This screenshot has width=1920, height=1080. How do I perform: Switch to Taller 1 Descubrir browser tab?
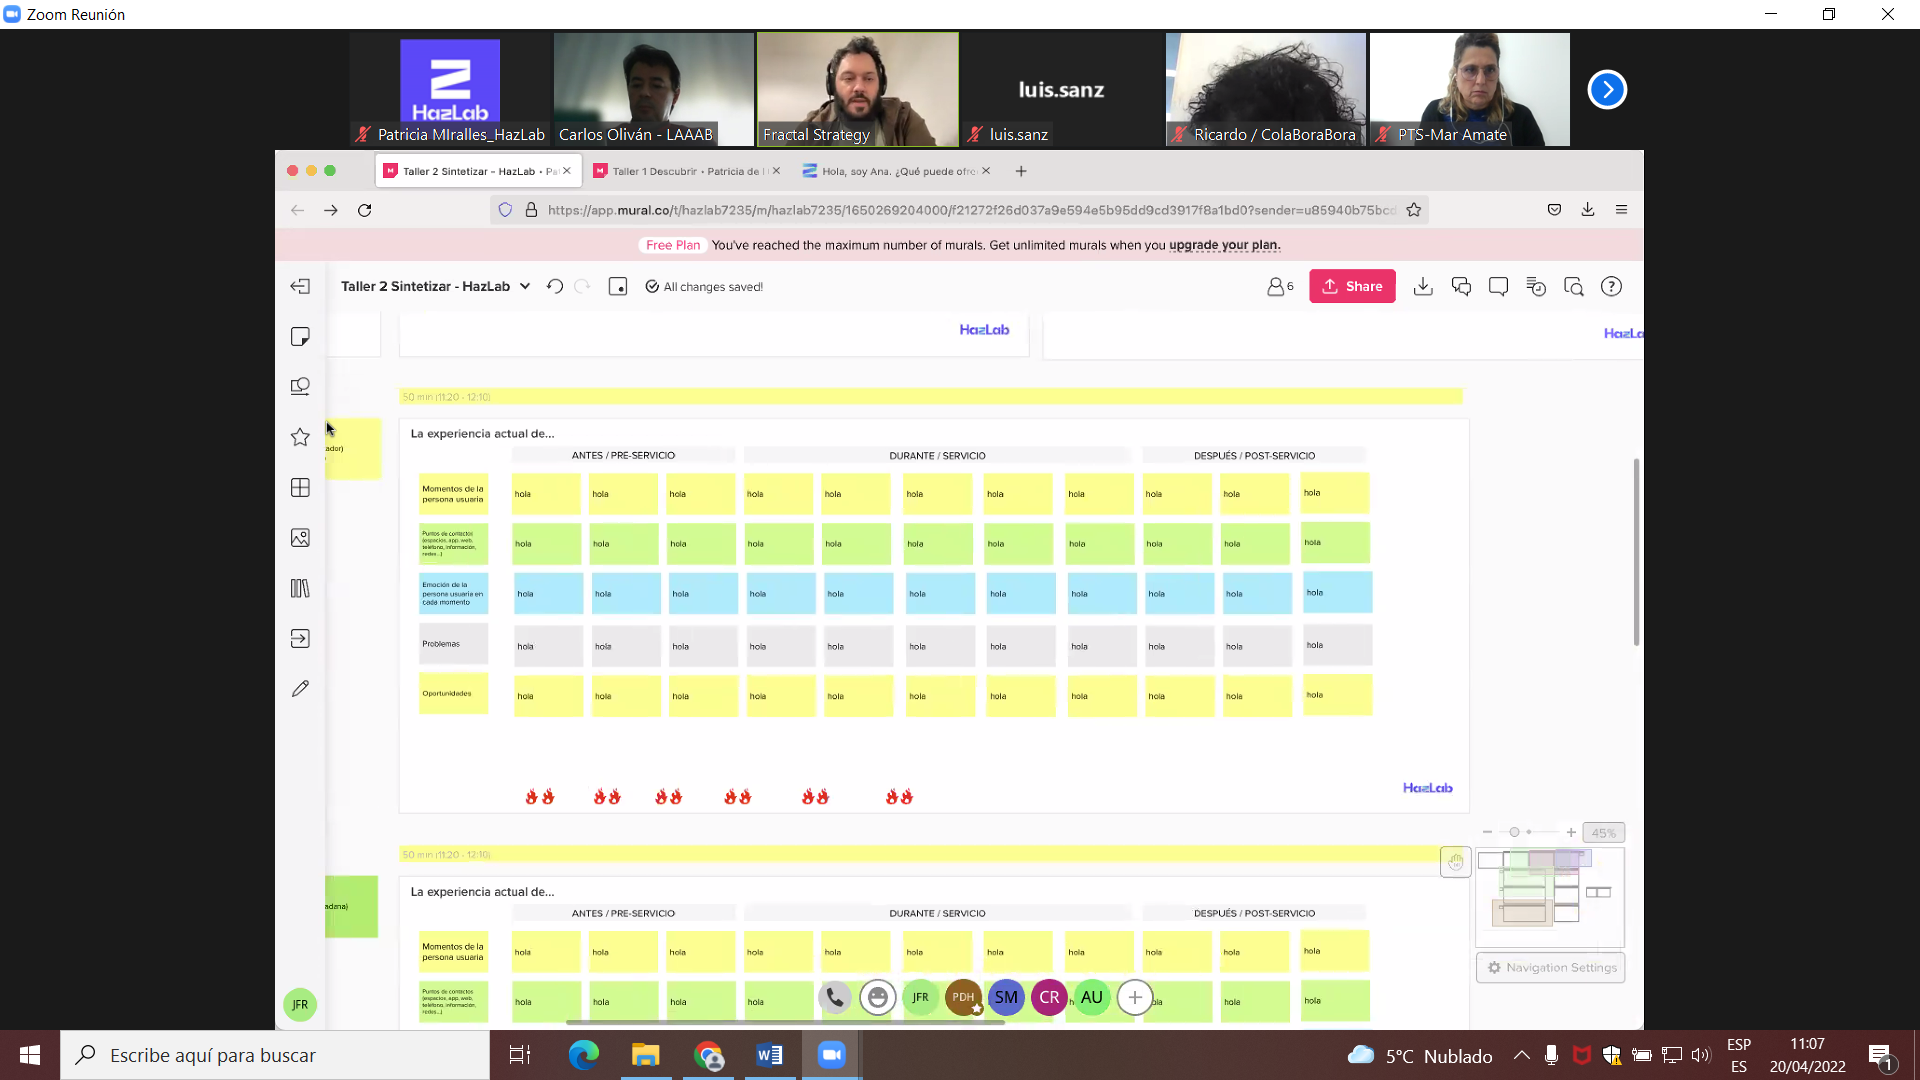click(686, 171)
